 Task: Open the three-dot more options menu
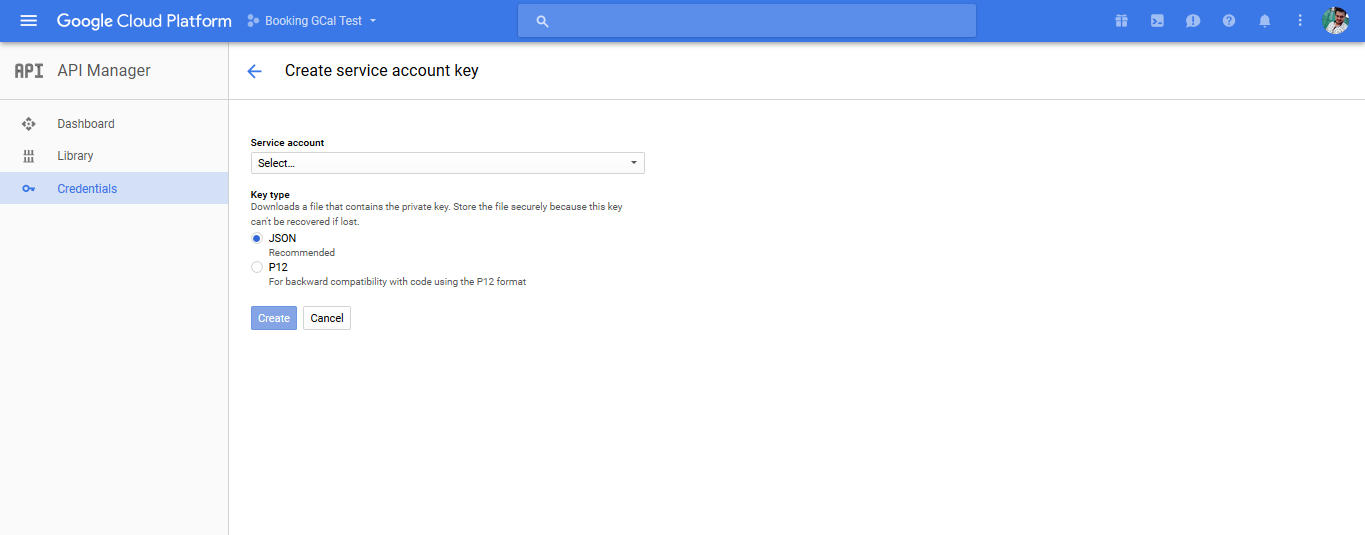click(x=1300, y=21)
